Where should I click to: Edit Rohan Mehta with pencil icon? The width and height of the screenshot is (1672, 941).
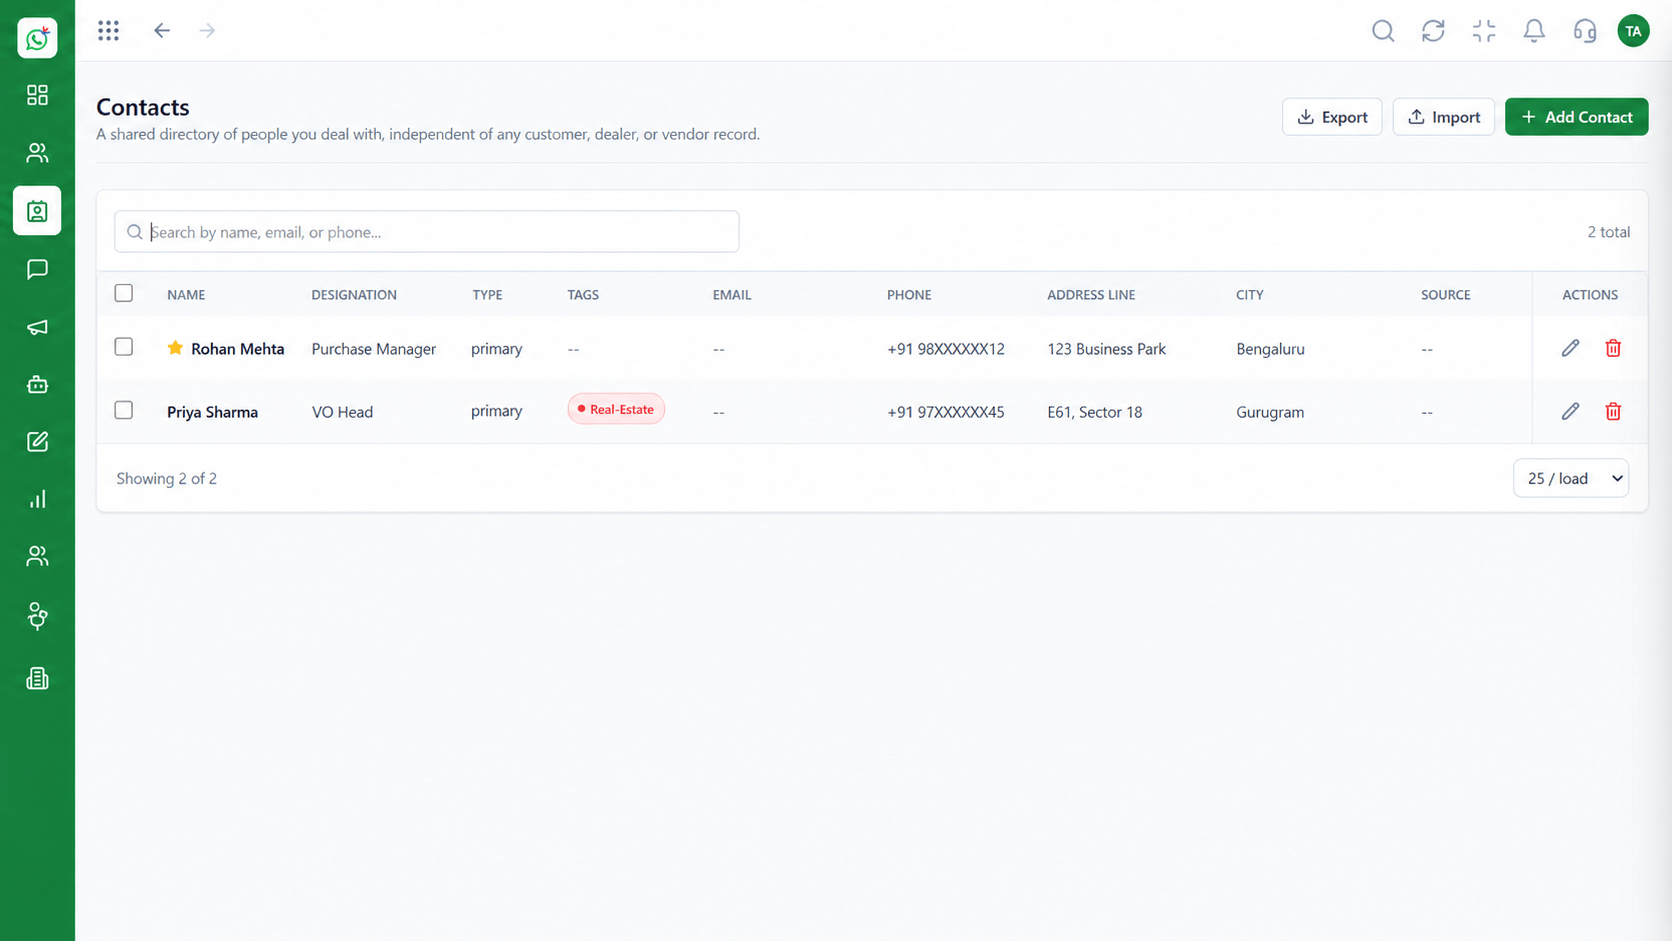[x=1570, y=348]
